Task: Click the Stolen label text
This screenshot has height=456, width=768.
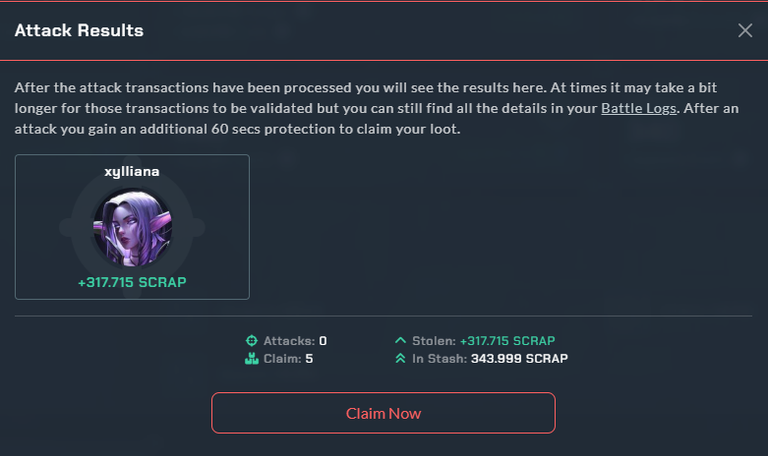Action: click(x=434, y=341)
